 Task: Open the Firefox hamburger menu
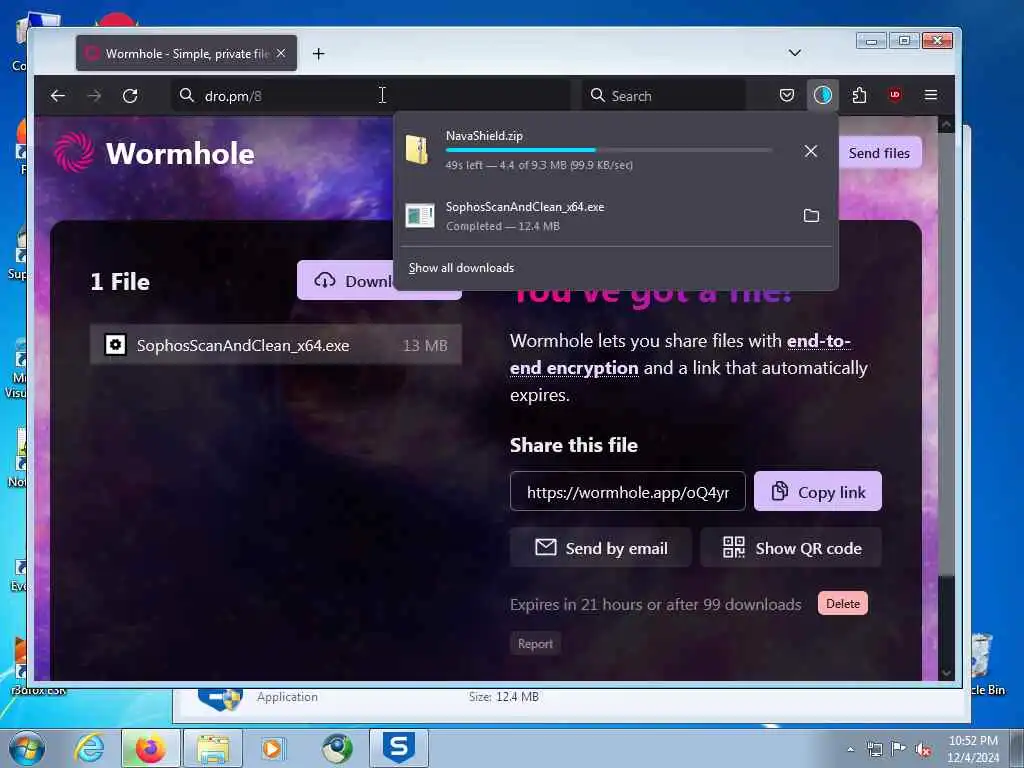tap(931, 95)
